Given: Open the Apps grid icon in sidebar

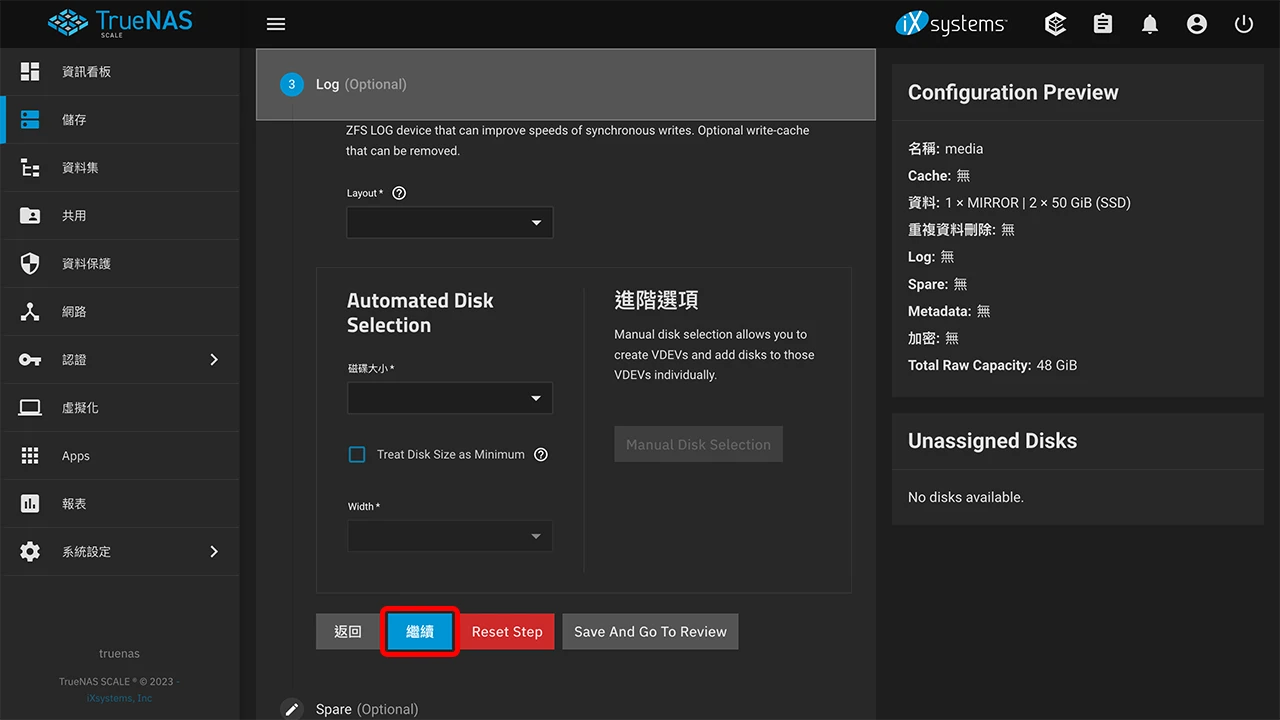Looking at the screenshot, I should point(29,455).
